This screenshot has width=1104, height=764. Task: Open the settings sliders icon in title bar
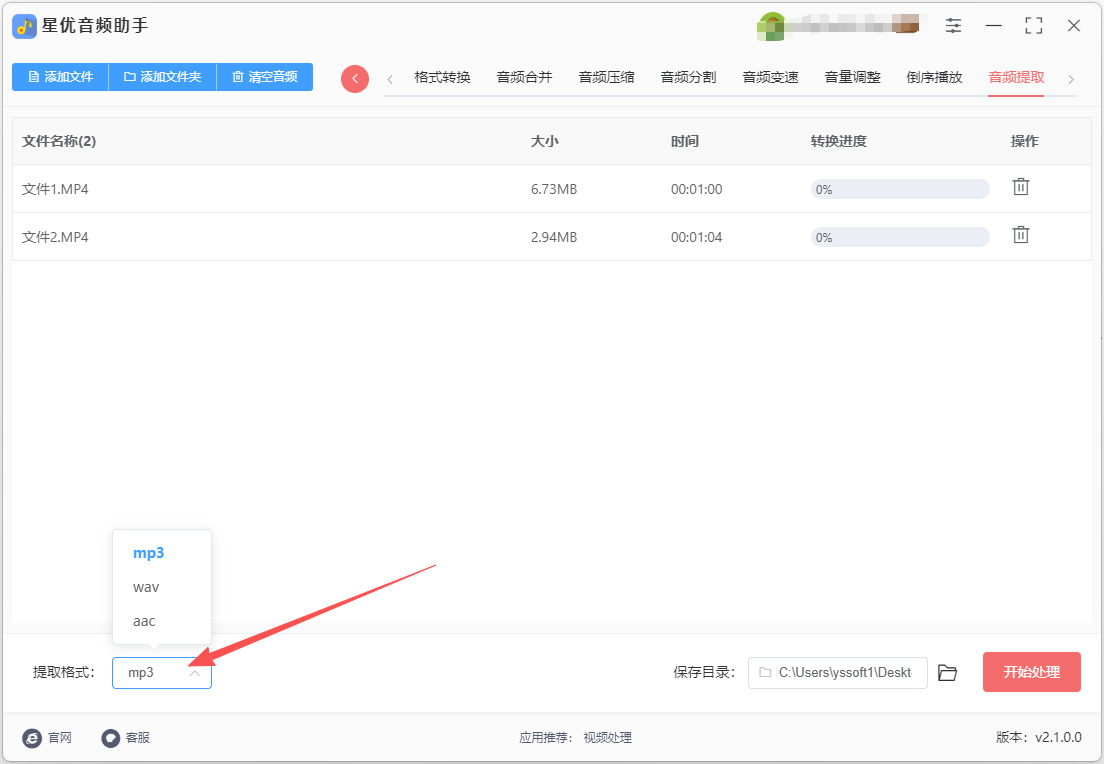953,26
